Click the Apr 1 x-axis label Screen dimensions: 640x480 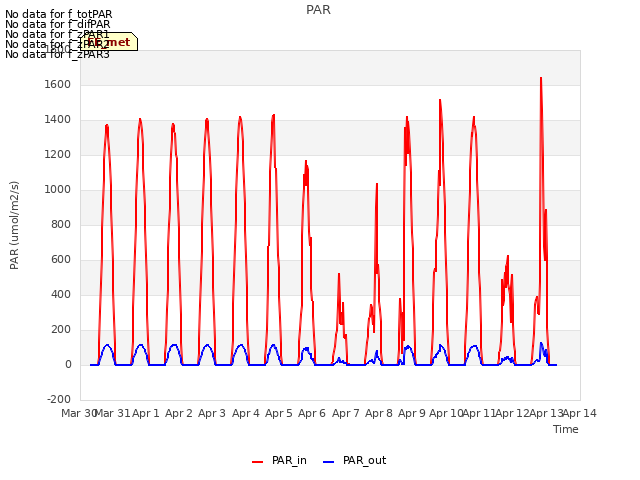click(x=146, y=413)
